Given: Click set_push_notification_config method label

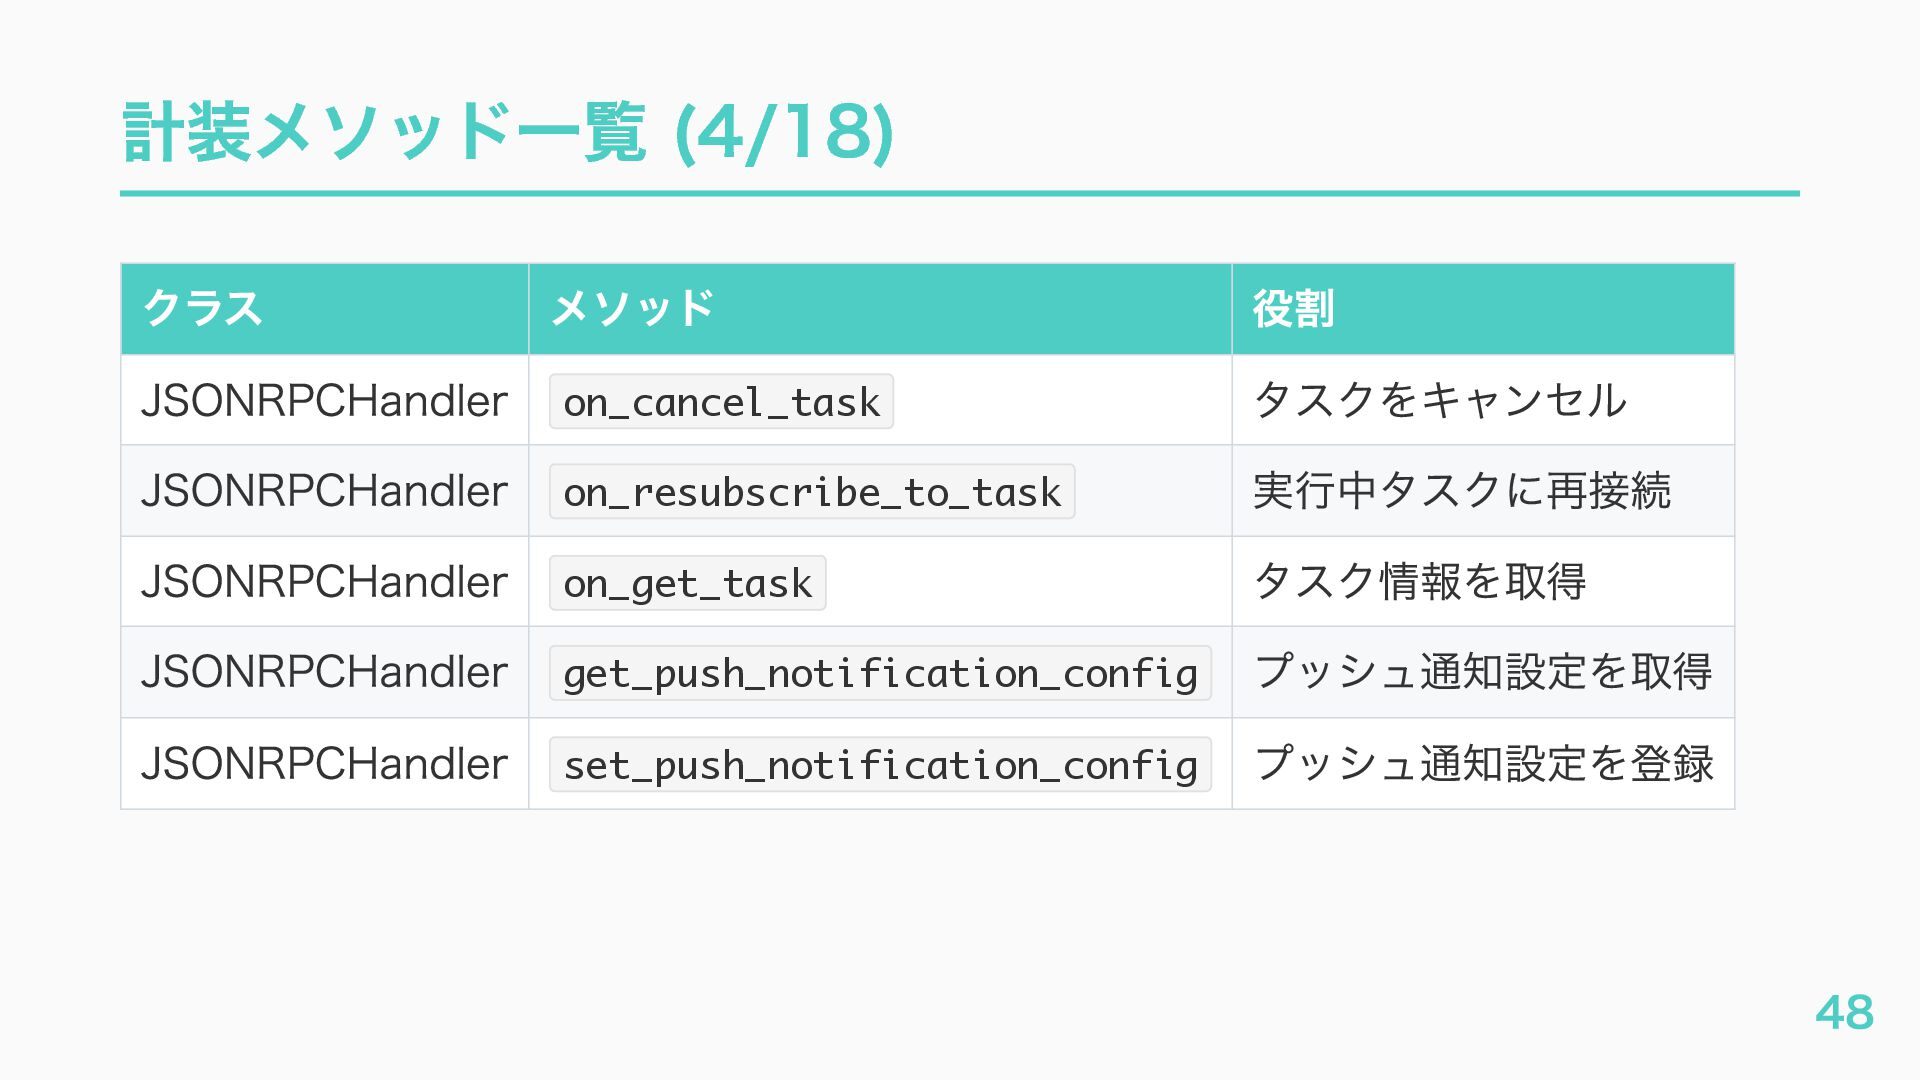Looking at the screenshot, I should (x=880, y=764).
